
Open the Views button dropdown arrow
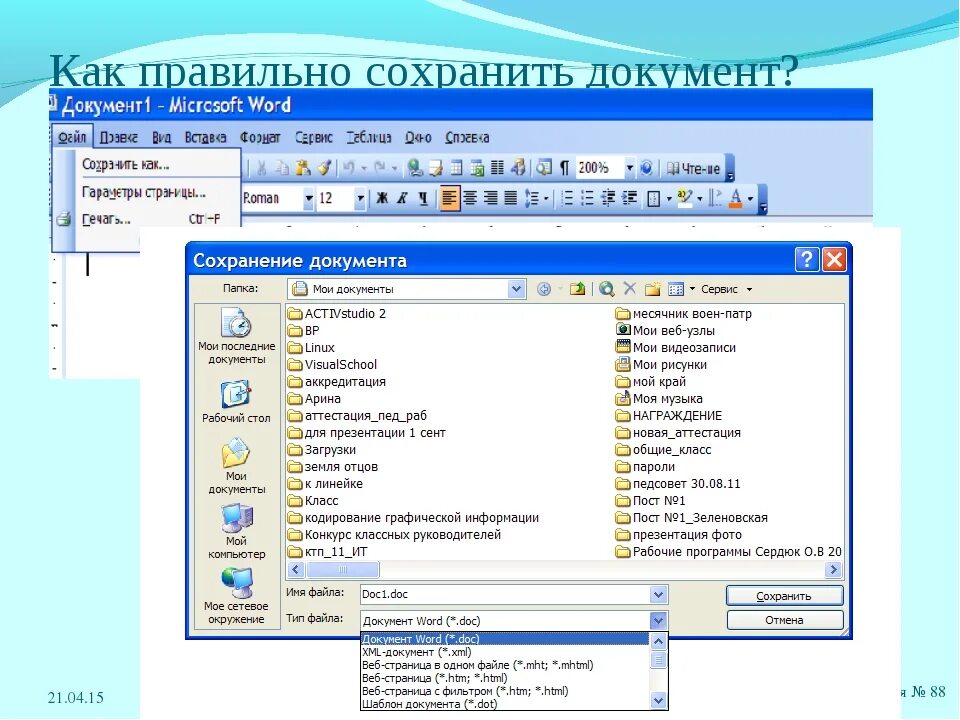(x=692, y=288)
